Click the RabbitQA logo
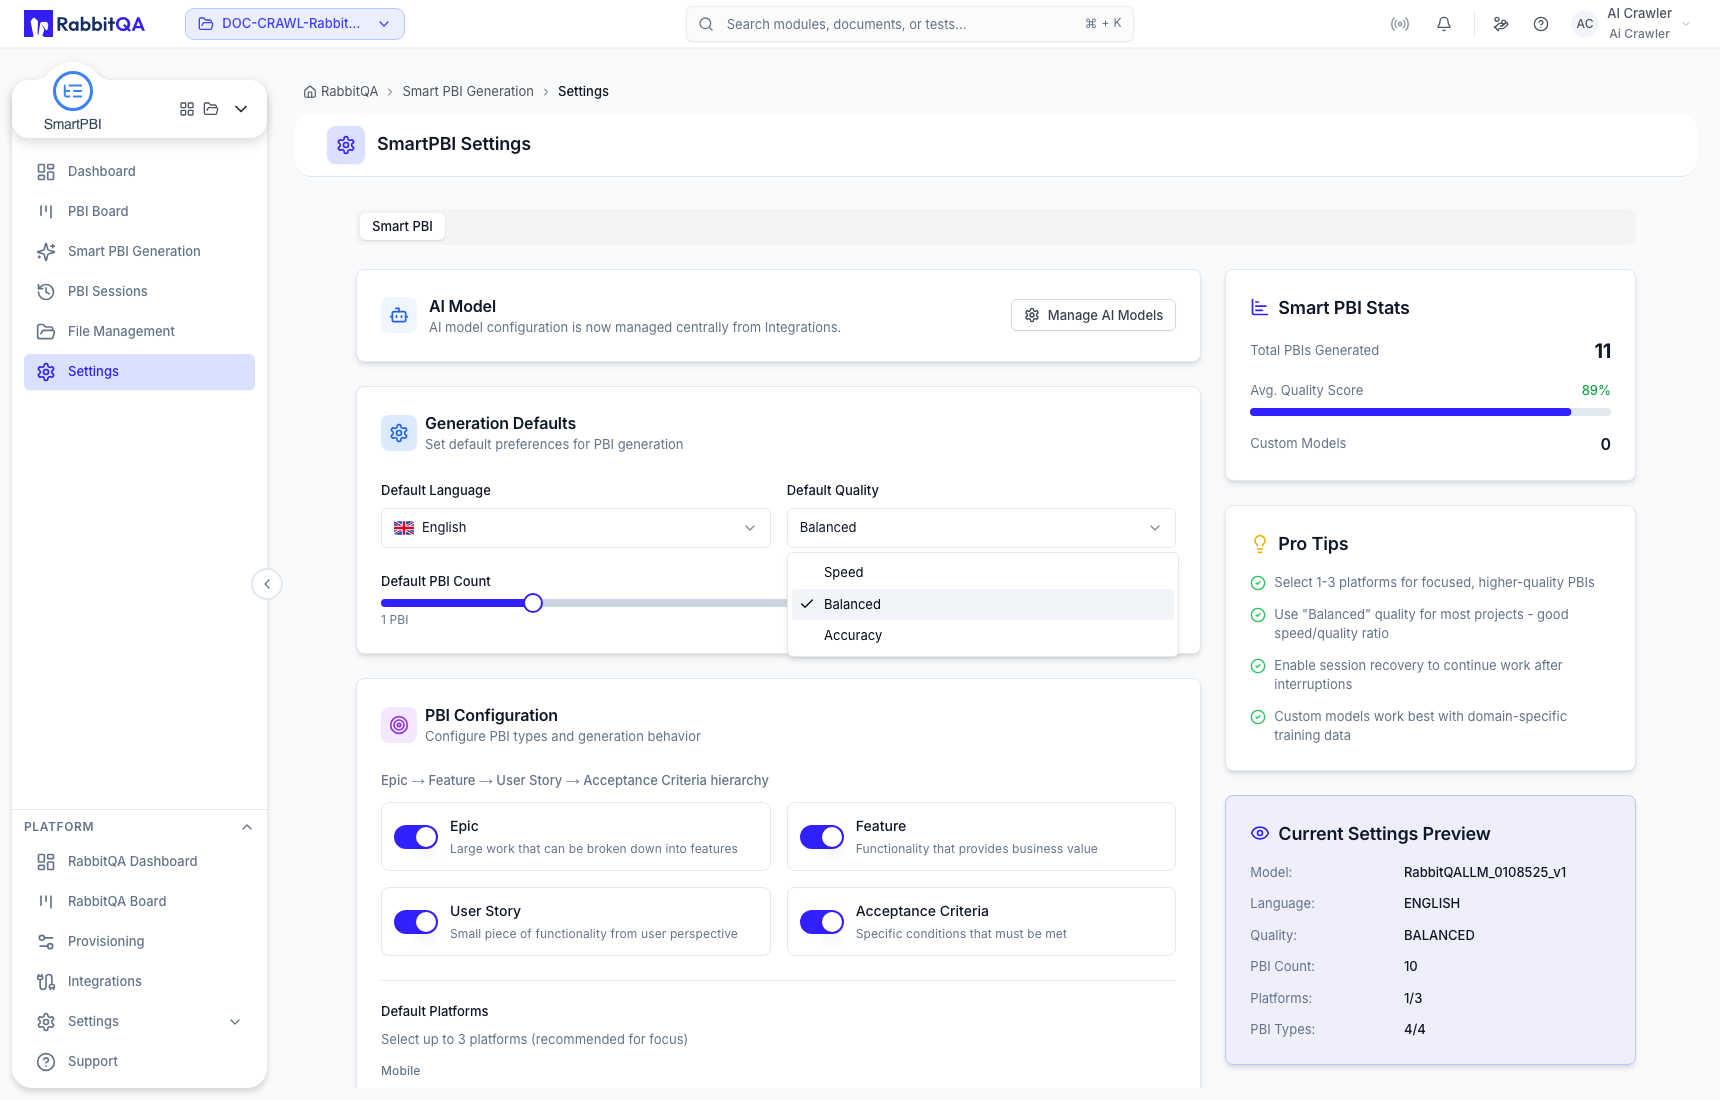The width and height of the screenshot is (1720, 1100). (84, 24)
